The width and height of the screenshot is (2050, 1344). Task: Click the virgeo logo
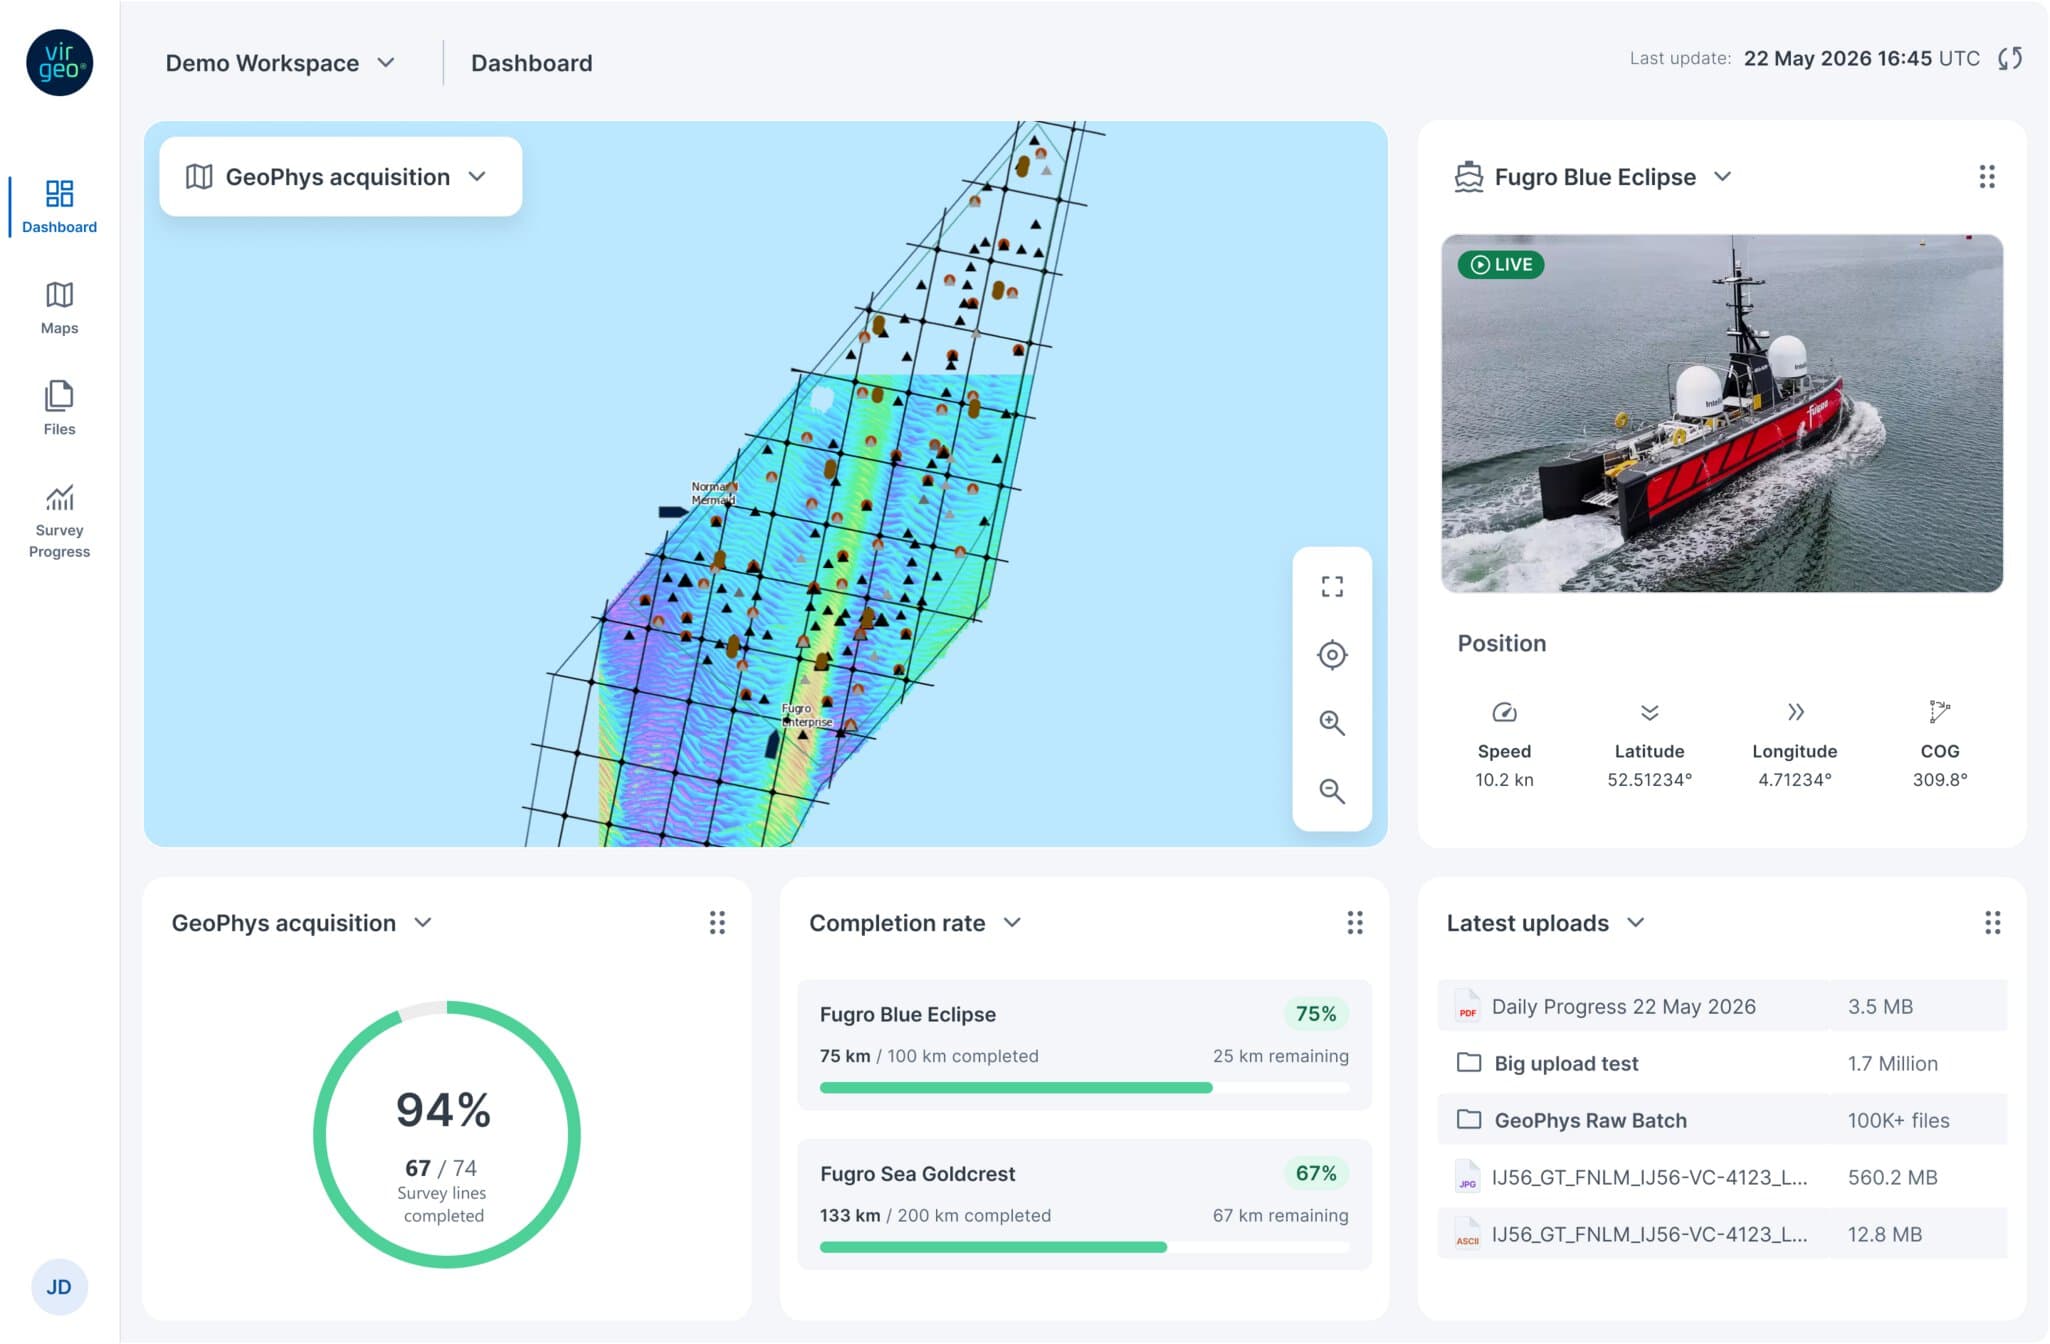tap(59, 62)
